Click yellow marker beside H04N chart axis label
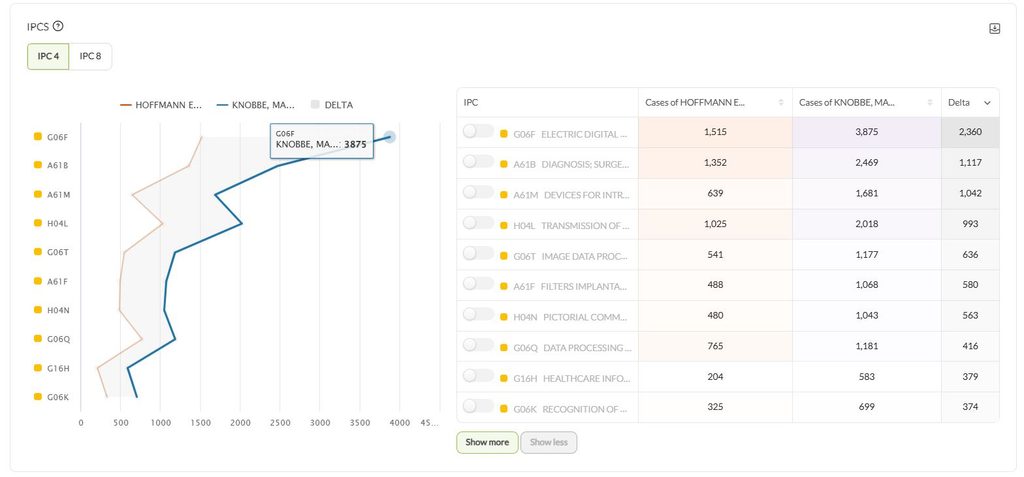Screen dimensions: 1024x477 tap(38, 310)
